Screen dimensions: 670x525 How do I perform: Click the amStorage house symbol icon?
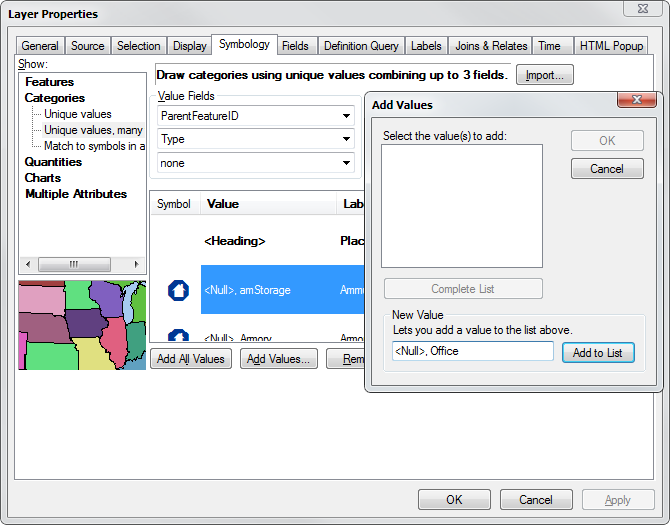(x=177, y=291)
